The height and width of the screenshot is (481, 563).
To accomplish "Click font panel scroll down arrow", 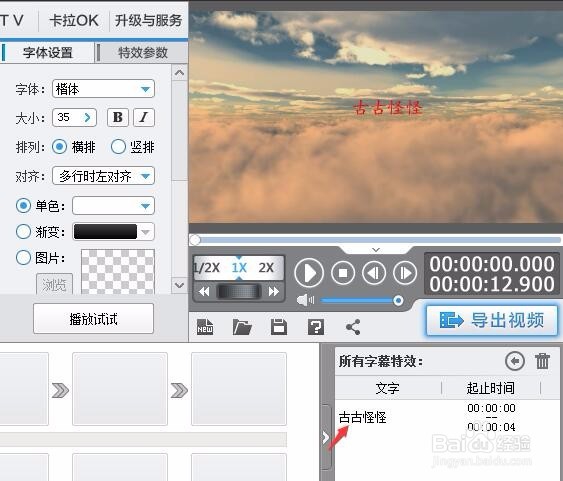I will point(179,285).
